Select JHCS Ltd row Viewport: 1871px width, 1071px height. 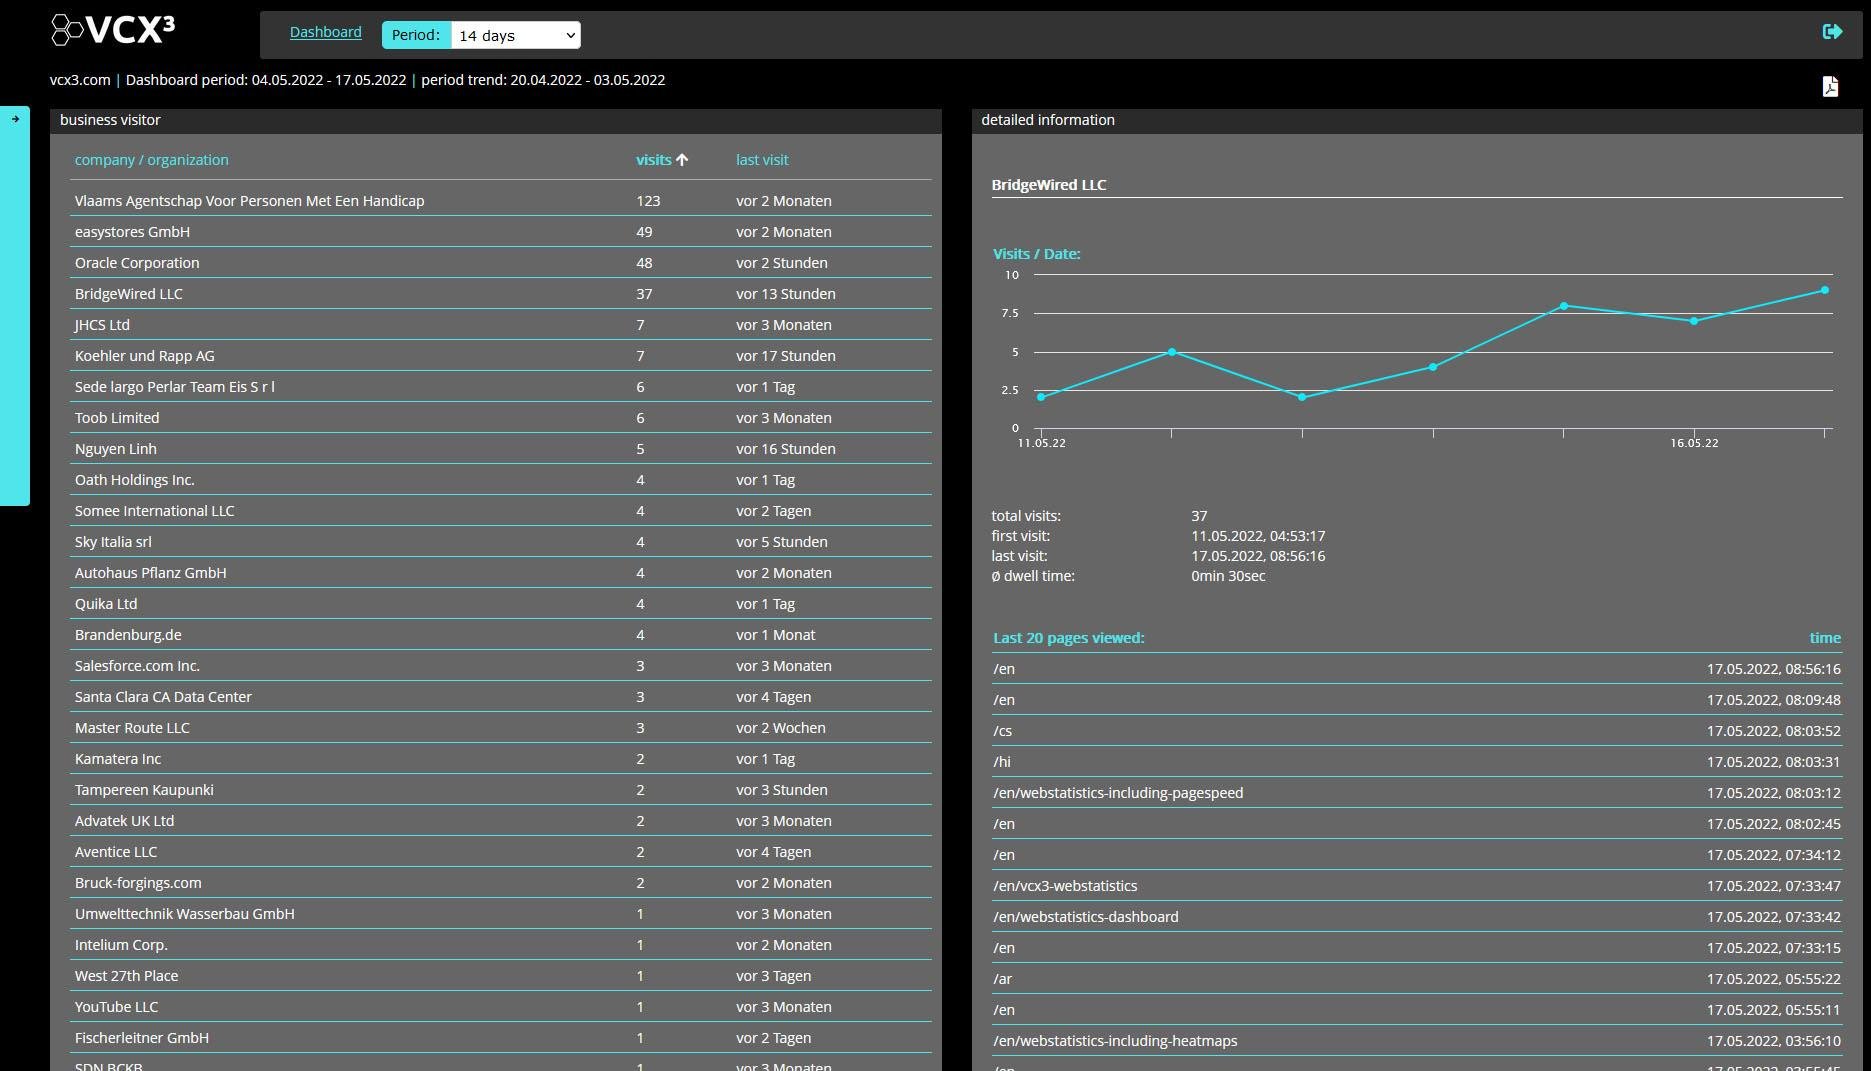click(500, 325)
